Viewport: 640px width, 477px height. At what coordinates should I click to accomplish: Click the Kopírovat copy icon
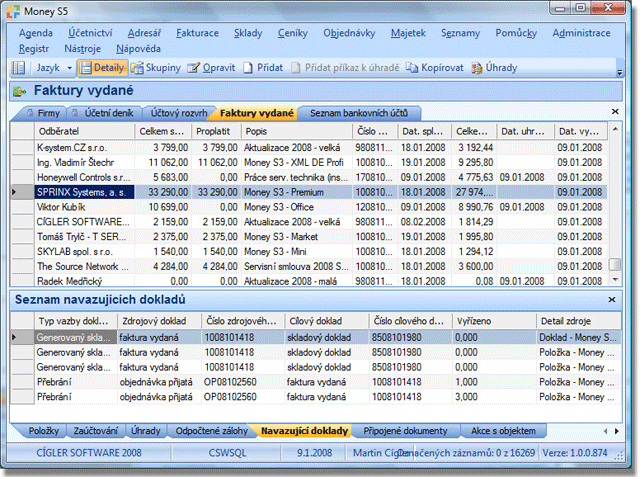[x=412, y=68]
